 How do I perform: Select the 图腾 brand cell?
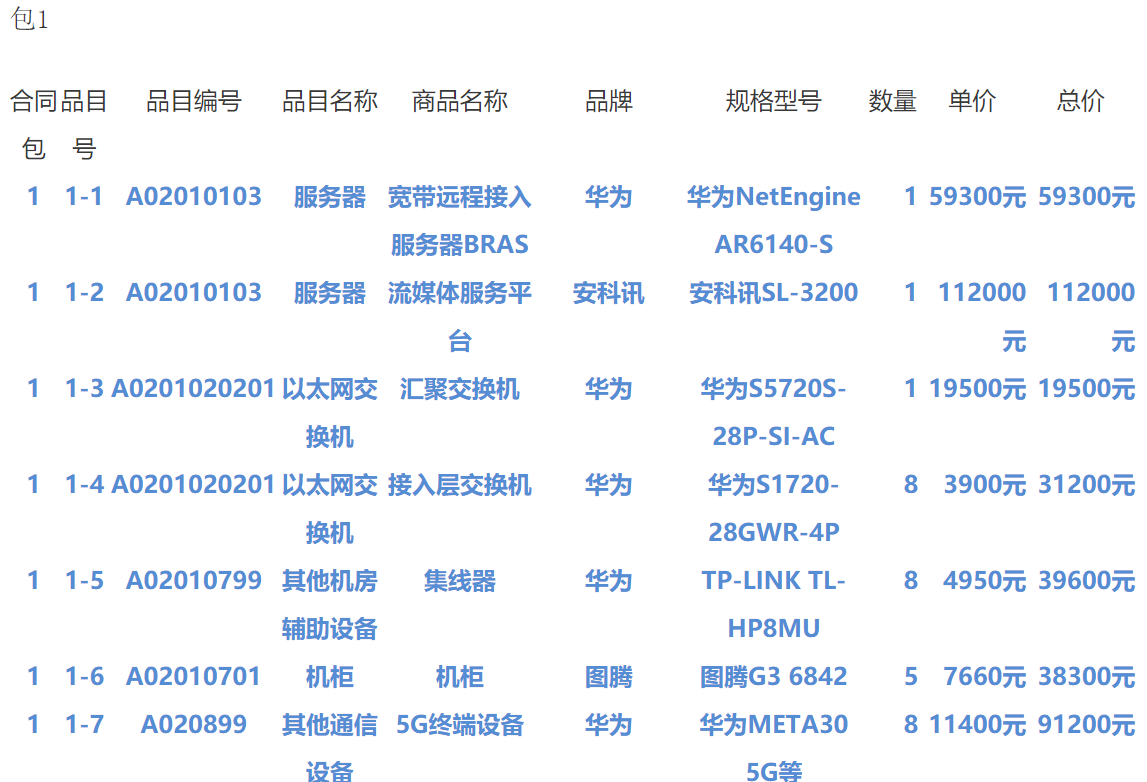click(x=608, y=677)
